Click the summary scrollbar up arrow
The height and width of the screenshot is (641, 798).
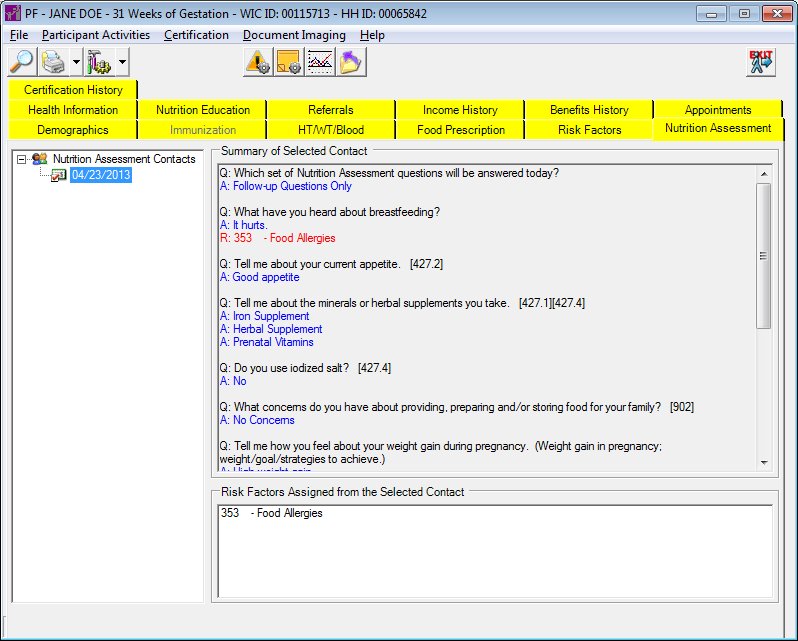(x=763, y=174)
